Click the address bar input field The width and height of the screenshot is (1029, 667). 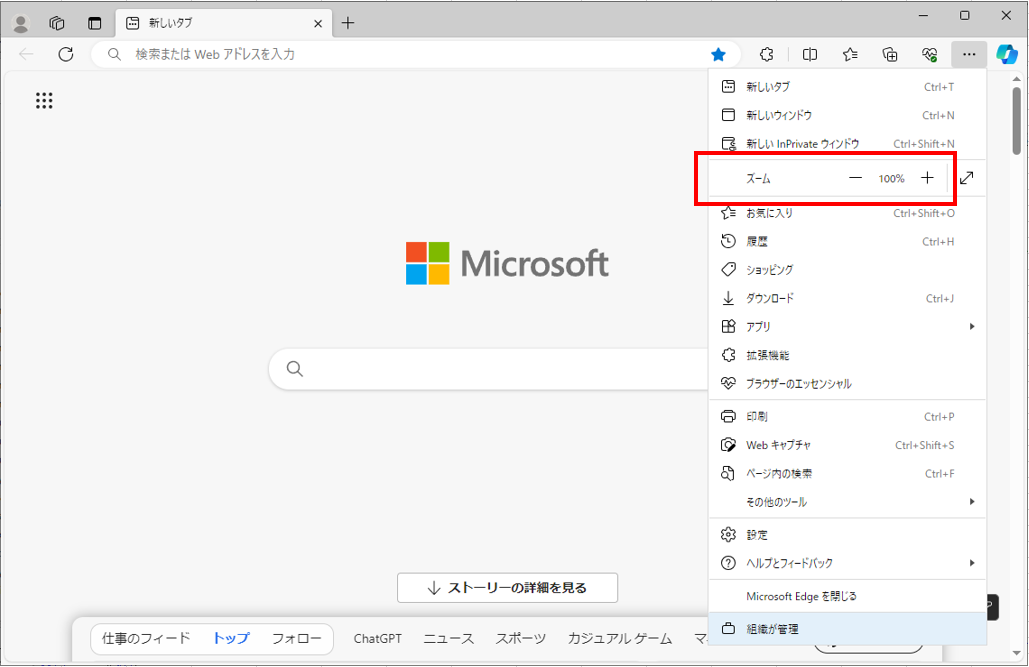coord(413,54)
